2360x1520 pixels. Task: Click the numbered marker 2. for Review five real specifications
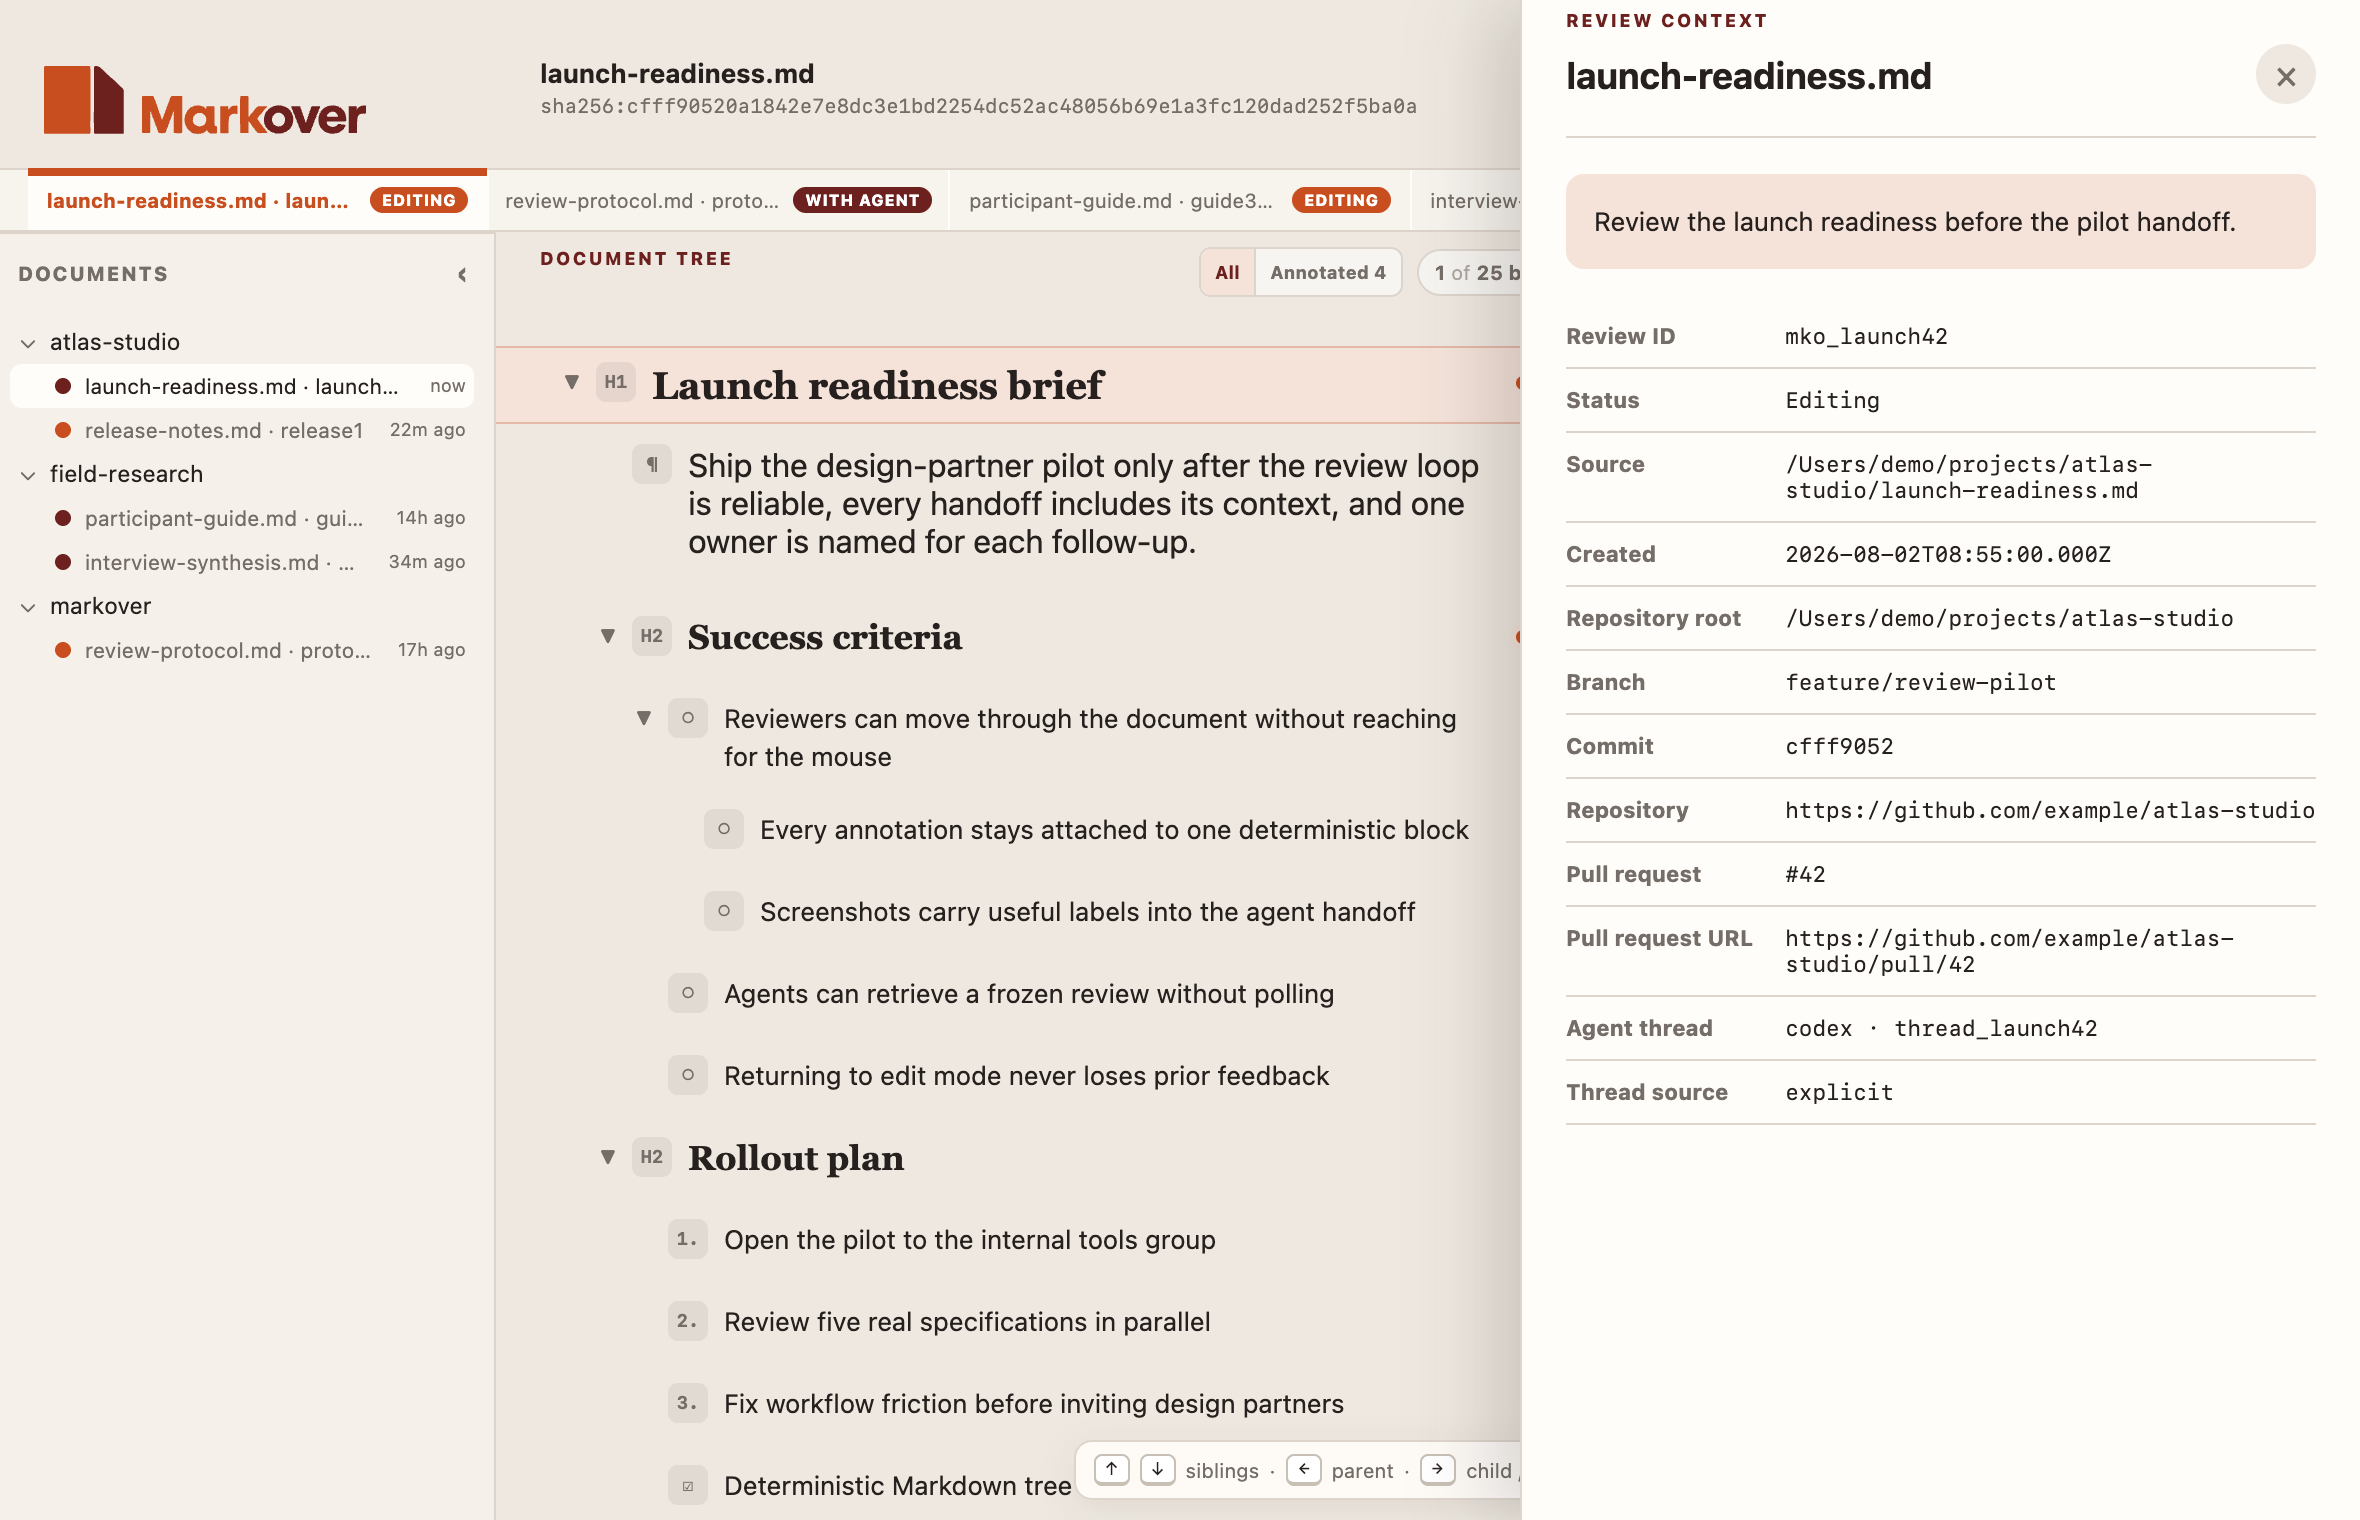pyautogui.click(x=688, y=1321)
